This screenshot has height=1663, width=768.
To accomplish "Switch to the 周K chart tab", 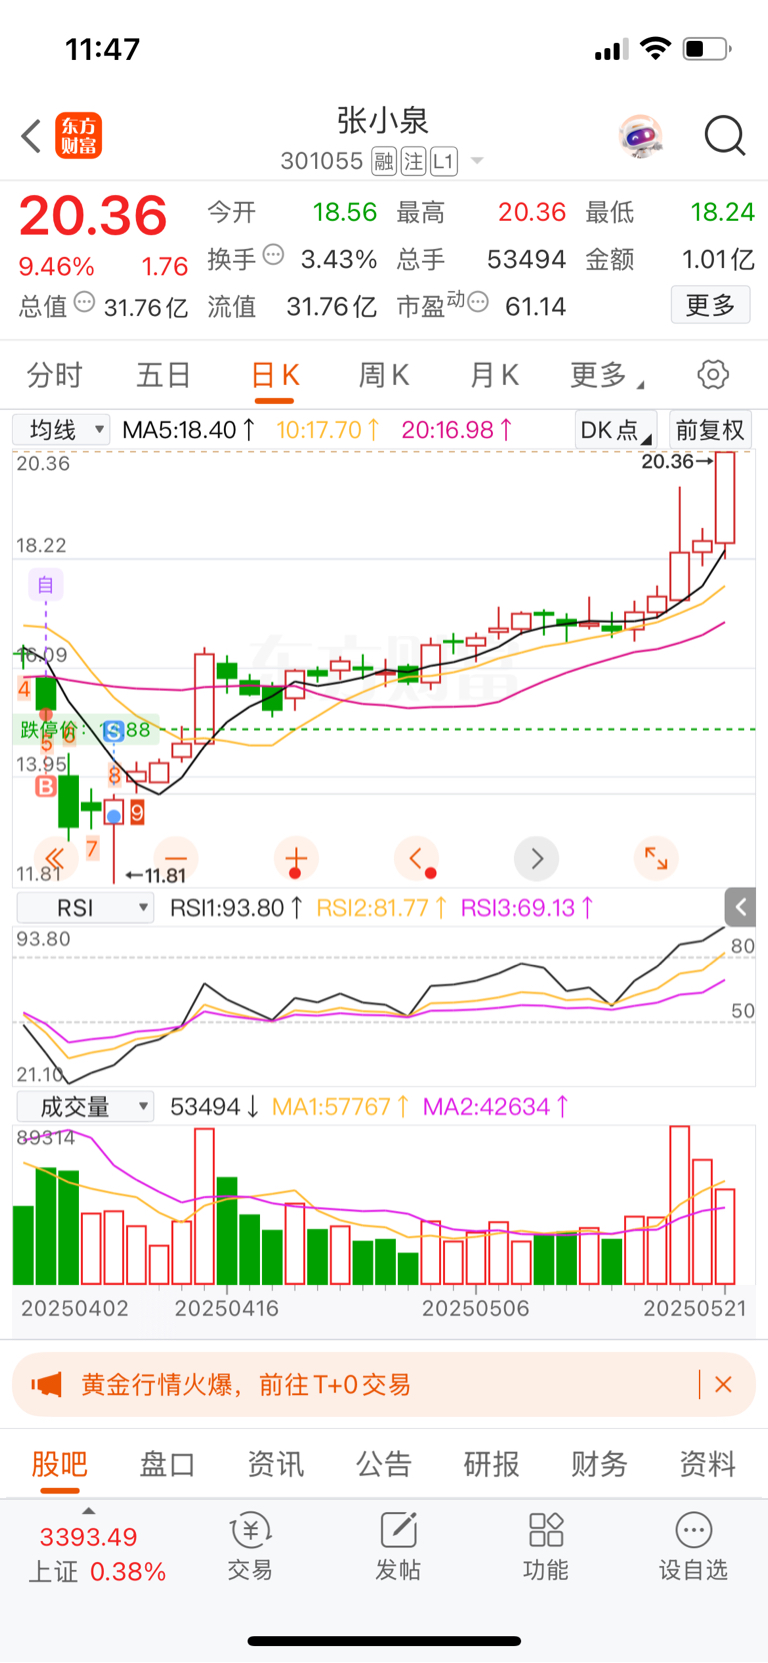I will coord(384,375).
